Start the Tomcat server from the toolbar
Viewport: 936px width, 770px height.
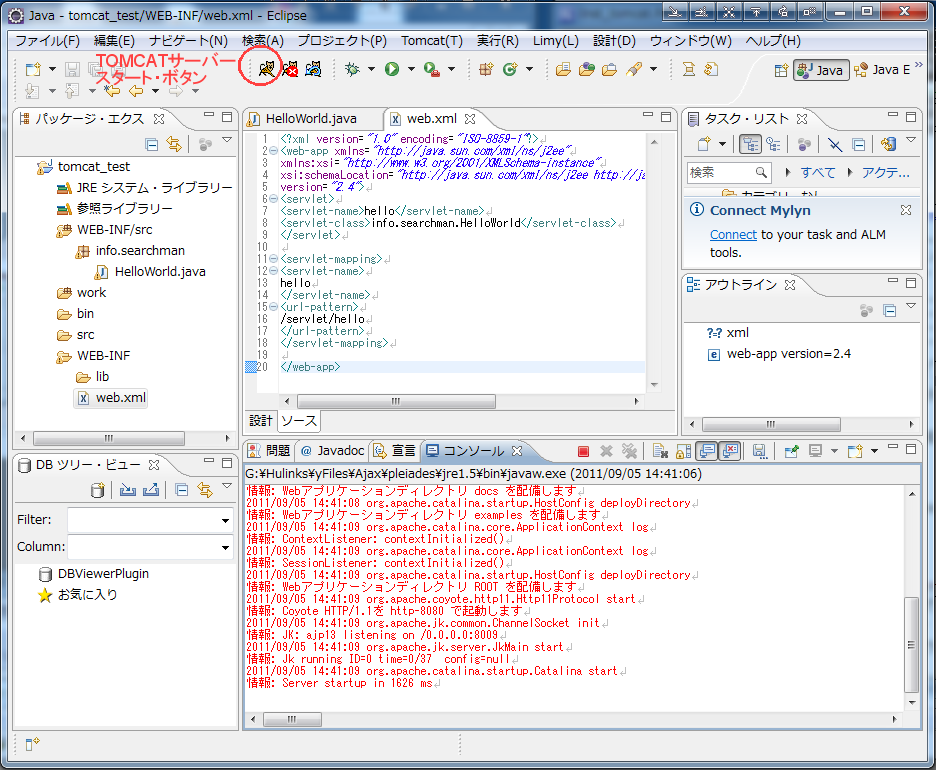(x=266, y=69)
